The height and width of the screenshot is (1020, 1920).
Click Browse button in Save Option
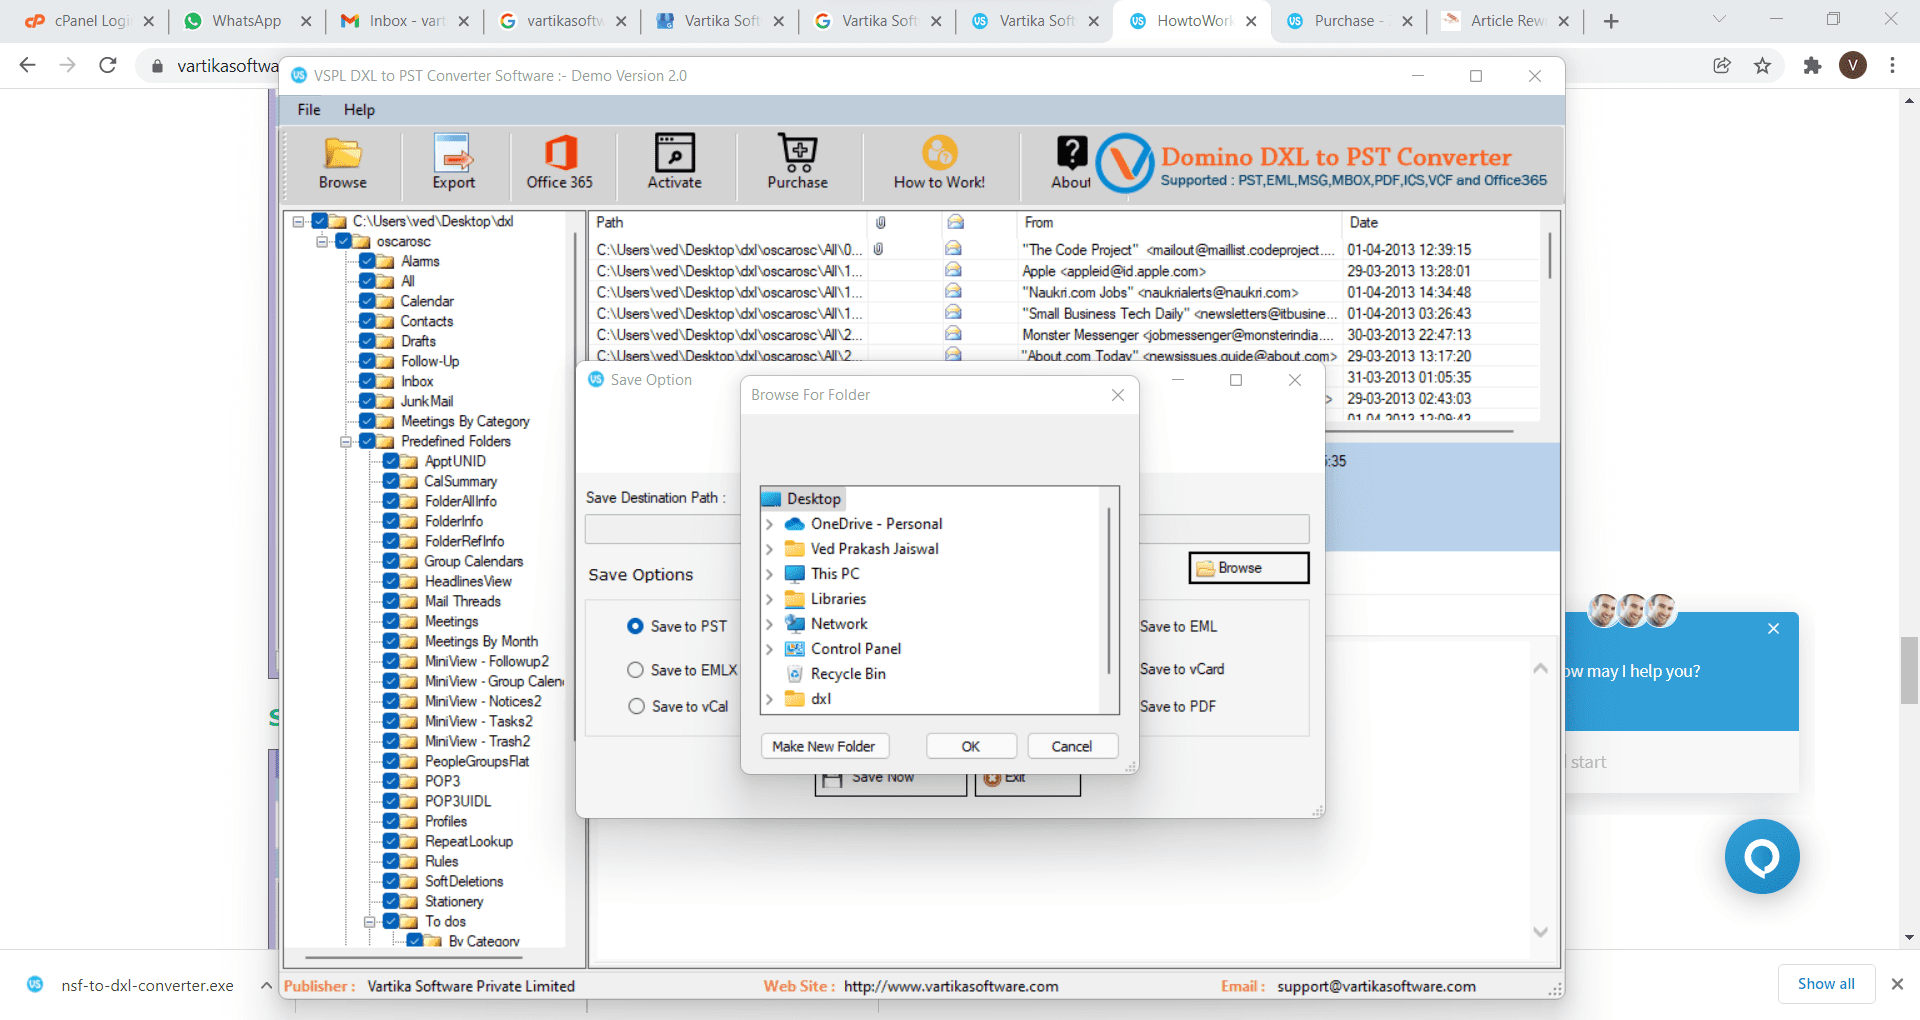click(x=1249, y=568)
